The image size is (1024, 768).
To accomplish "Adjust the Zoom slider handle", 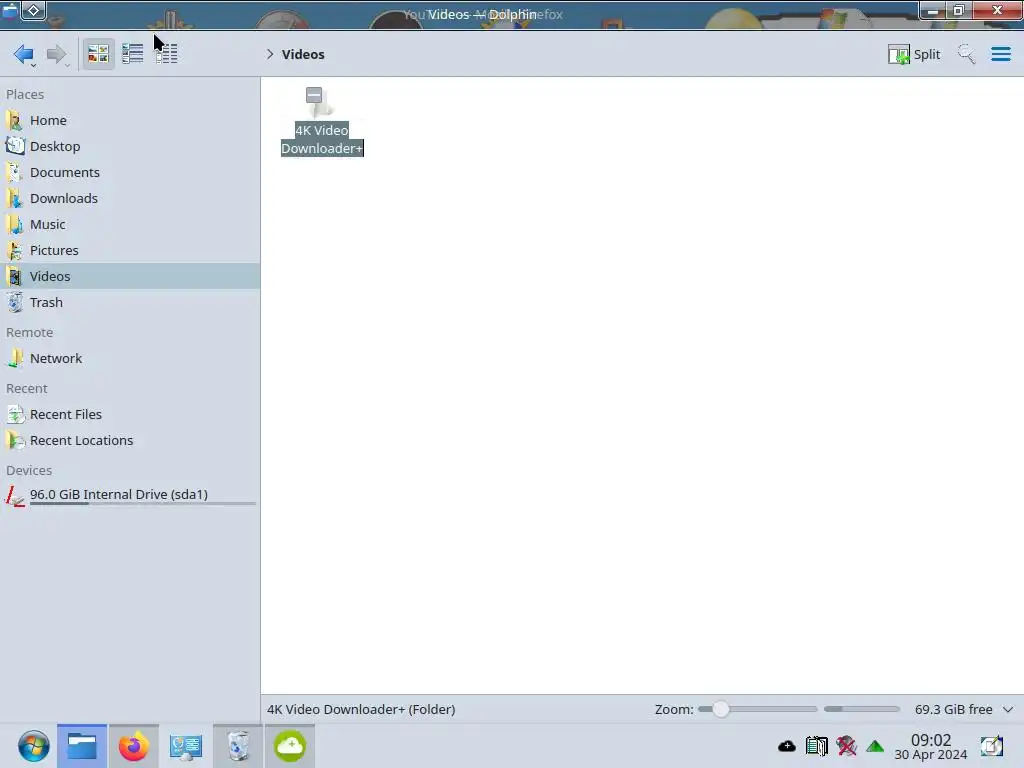I will coord(720,709).
